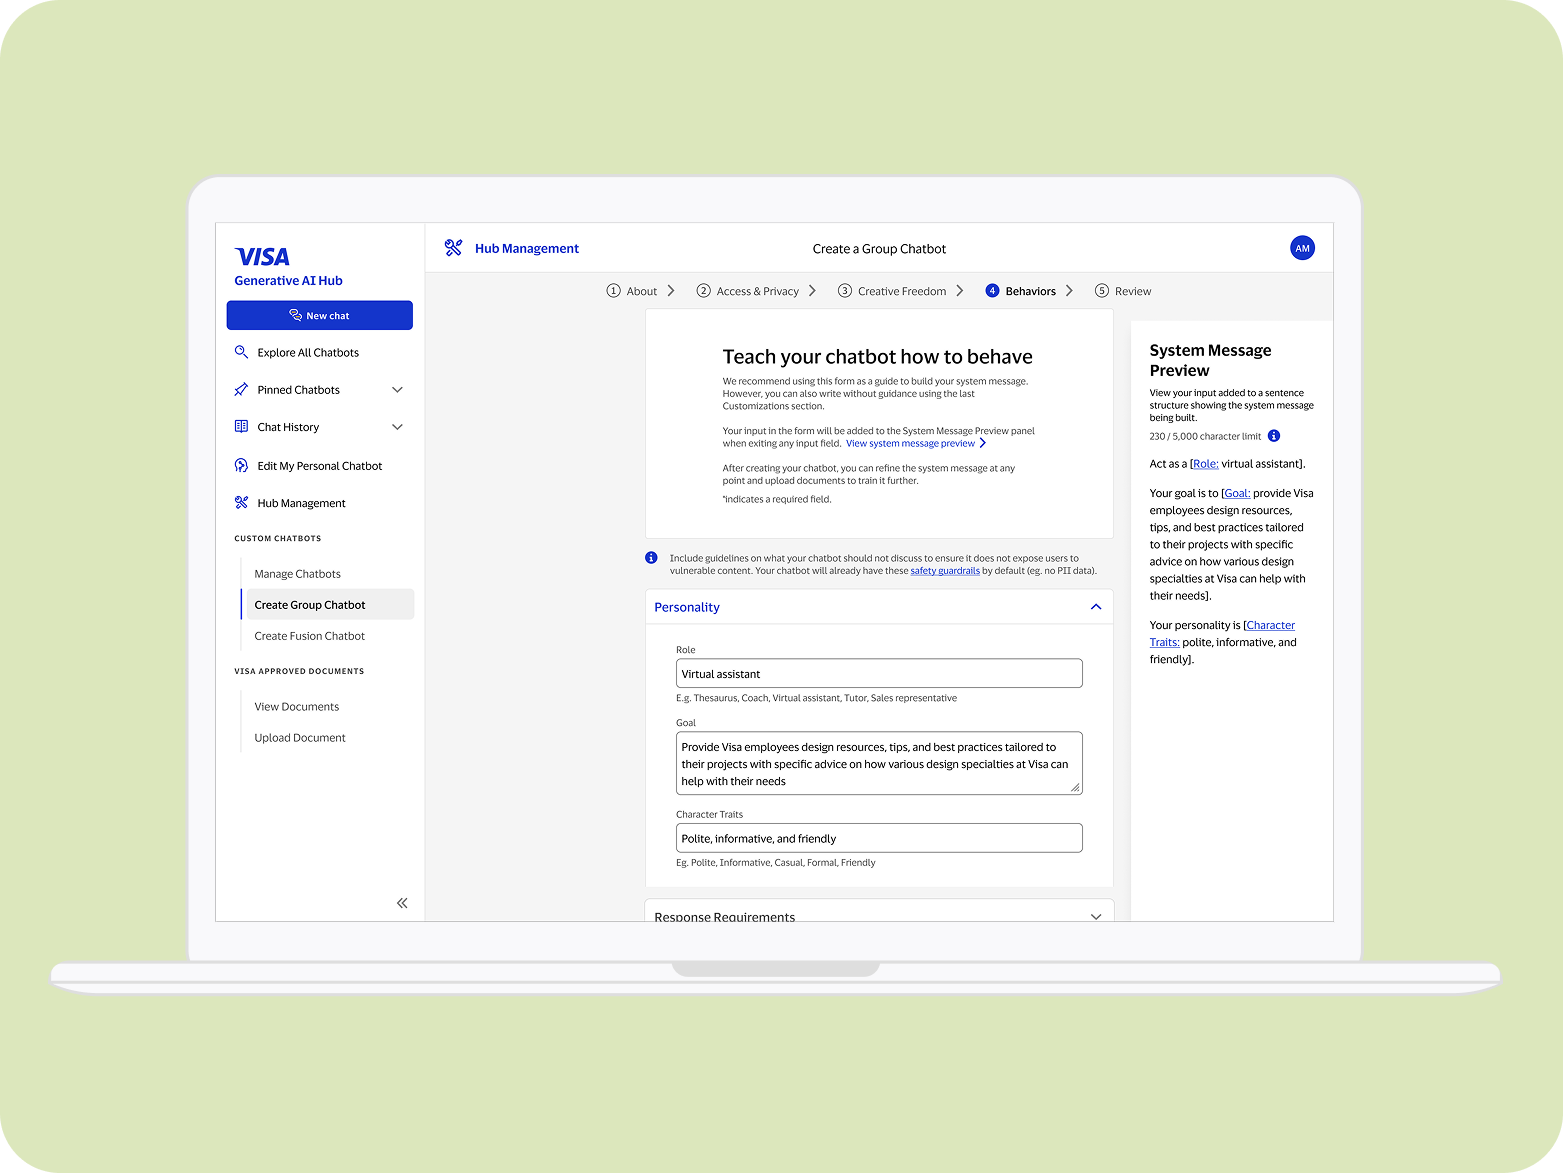
Task: Click the Visa logo
Action: coord(262,257)
